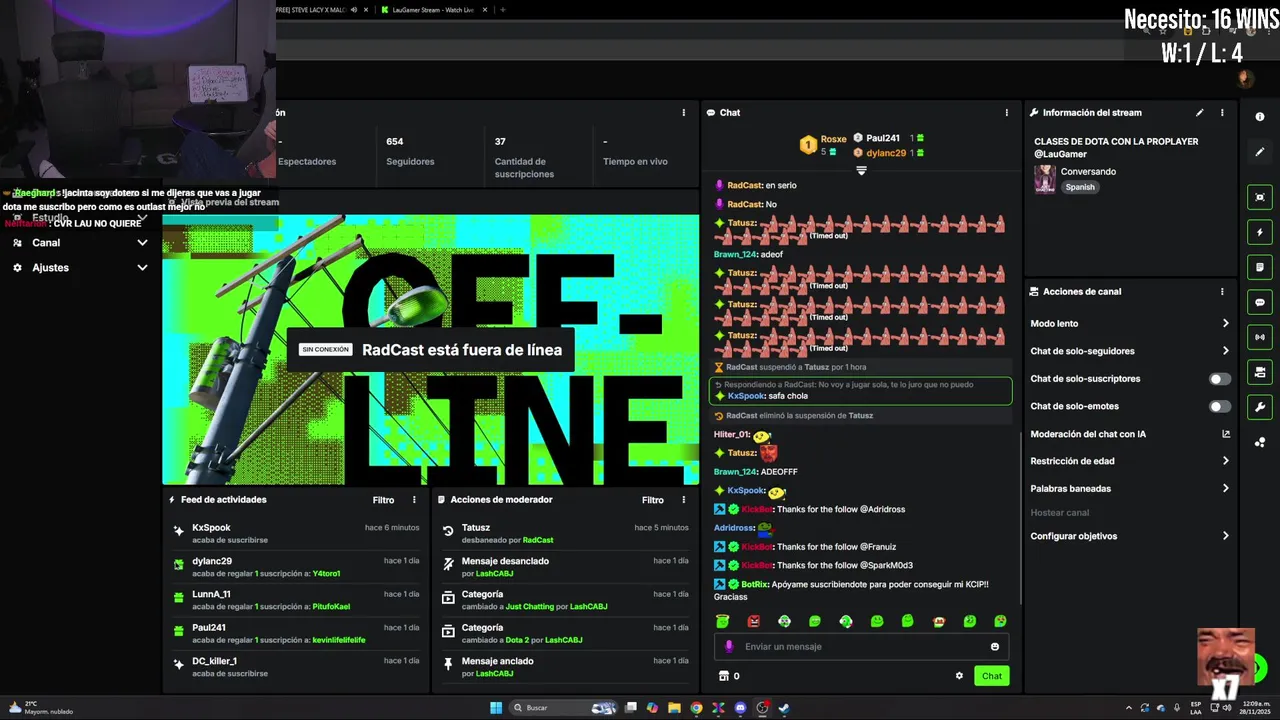Viewport: 1280px width, 720px height.
Task: Open a new browser tab
Action: pos(502,10)
